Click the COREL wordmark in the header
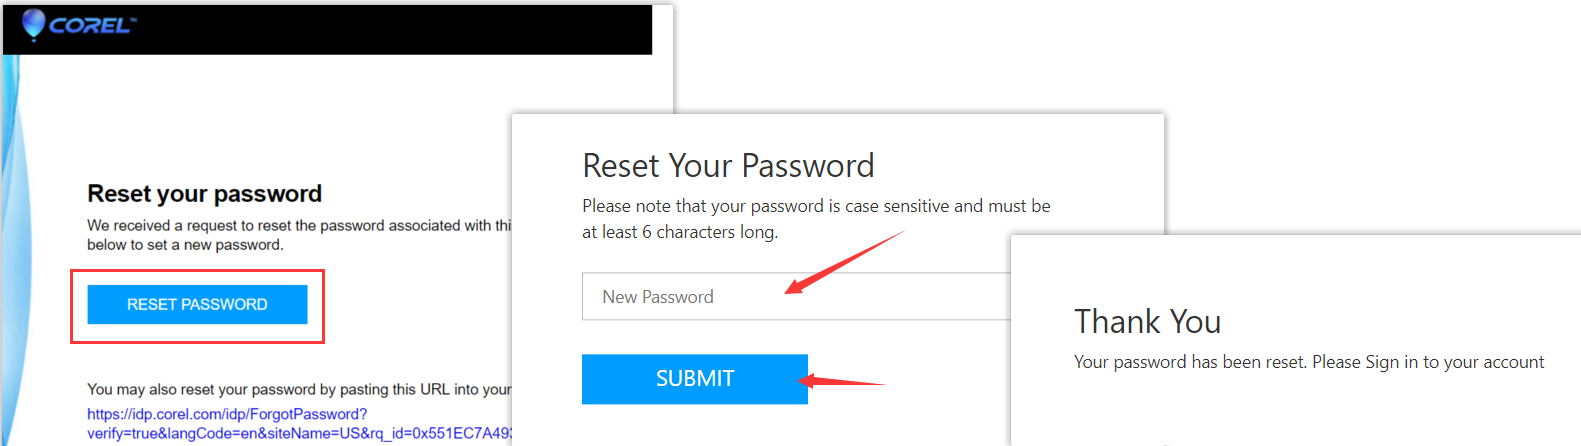 pos(91,25)
